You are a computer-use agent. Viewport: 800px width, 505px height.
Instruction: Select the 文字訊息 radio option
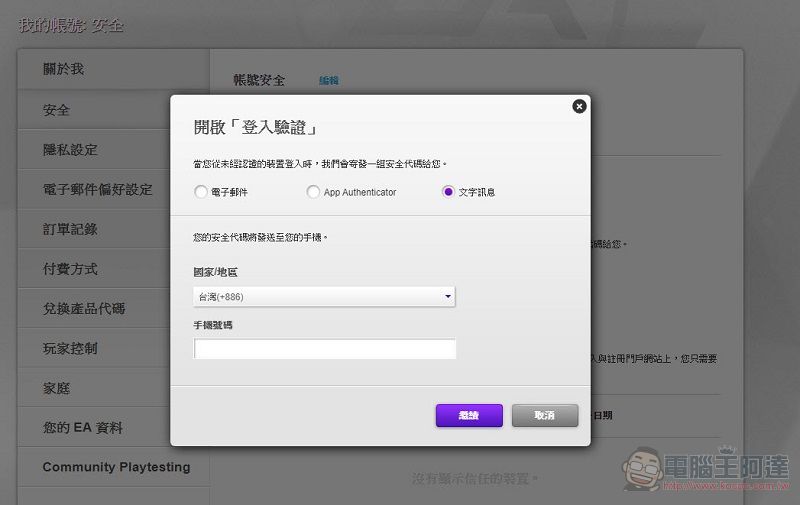coord(448,192)
